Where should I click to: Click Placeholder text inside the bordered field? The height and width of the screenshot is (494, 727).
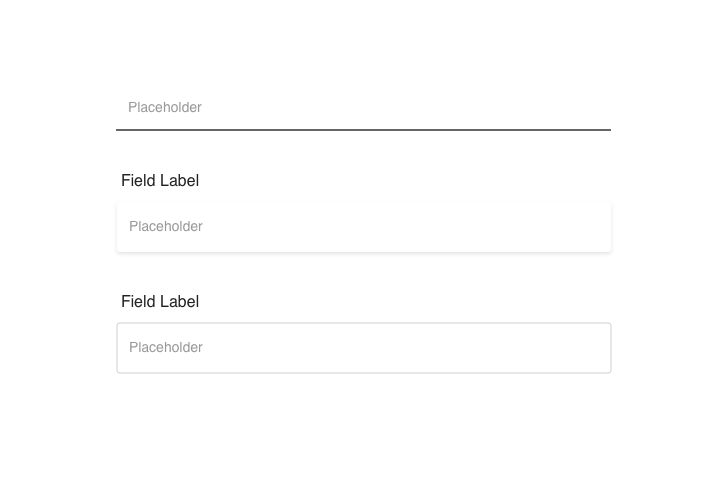166,348
